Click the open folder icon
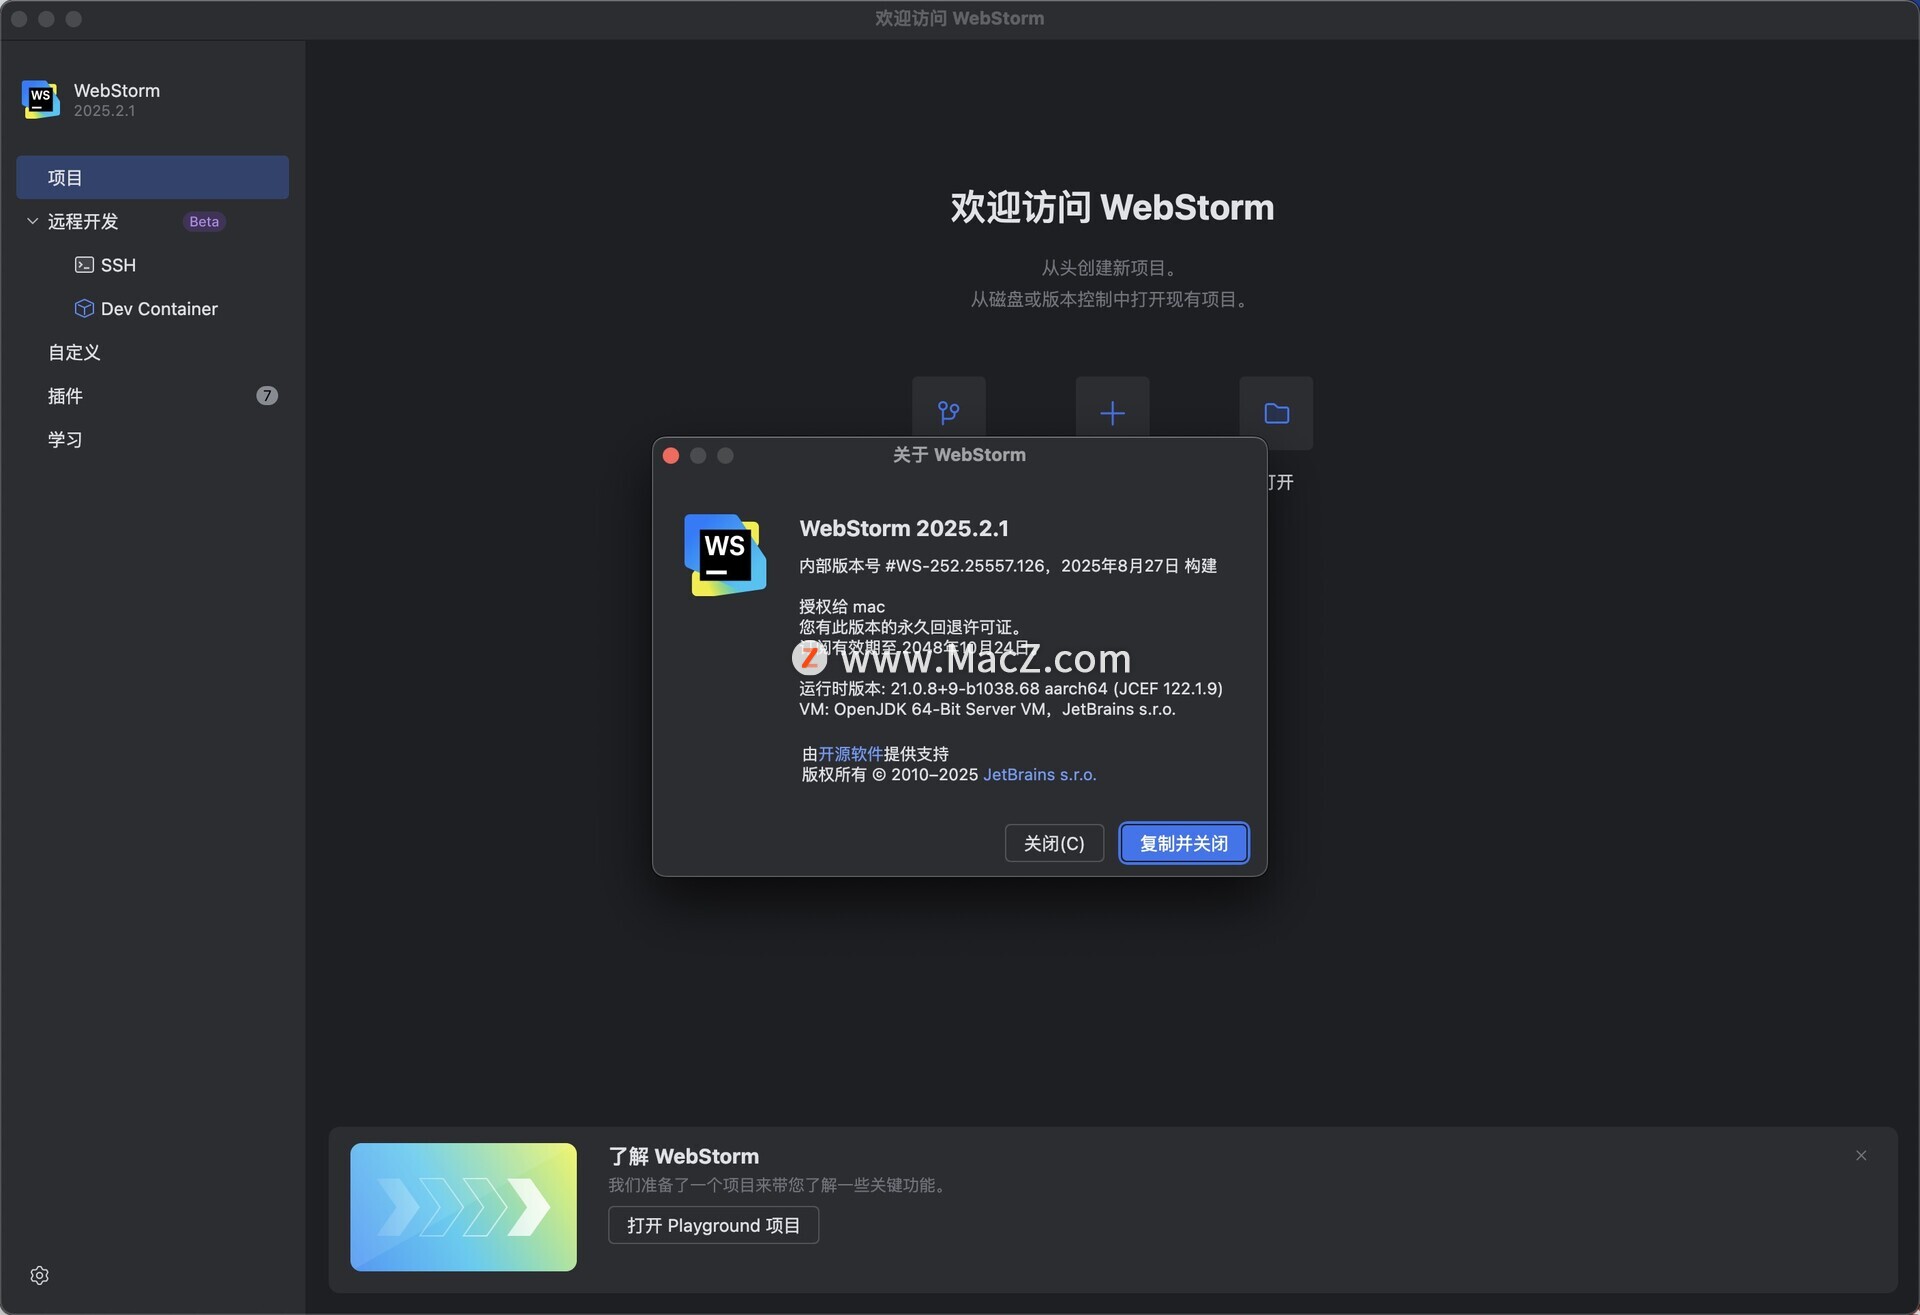 1276,412
